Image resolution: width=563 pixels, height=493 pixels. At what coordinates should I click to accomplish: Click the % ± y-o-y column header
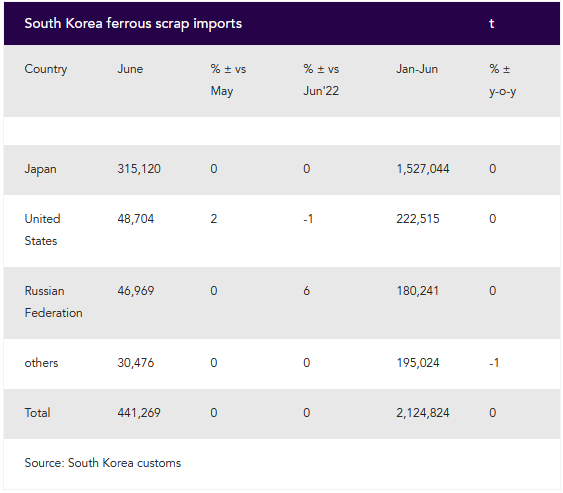click(503, 80)
